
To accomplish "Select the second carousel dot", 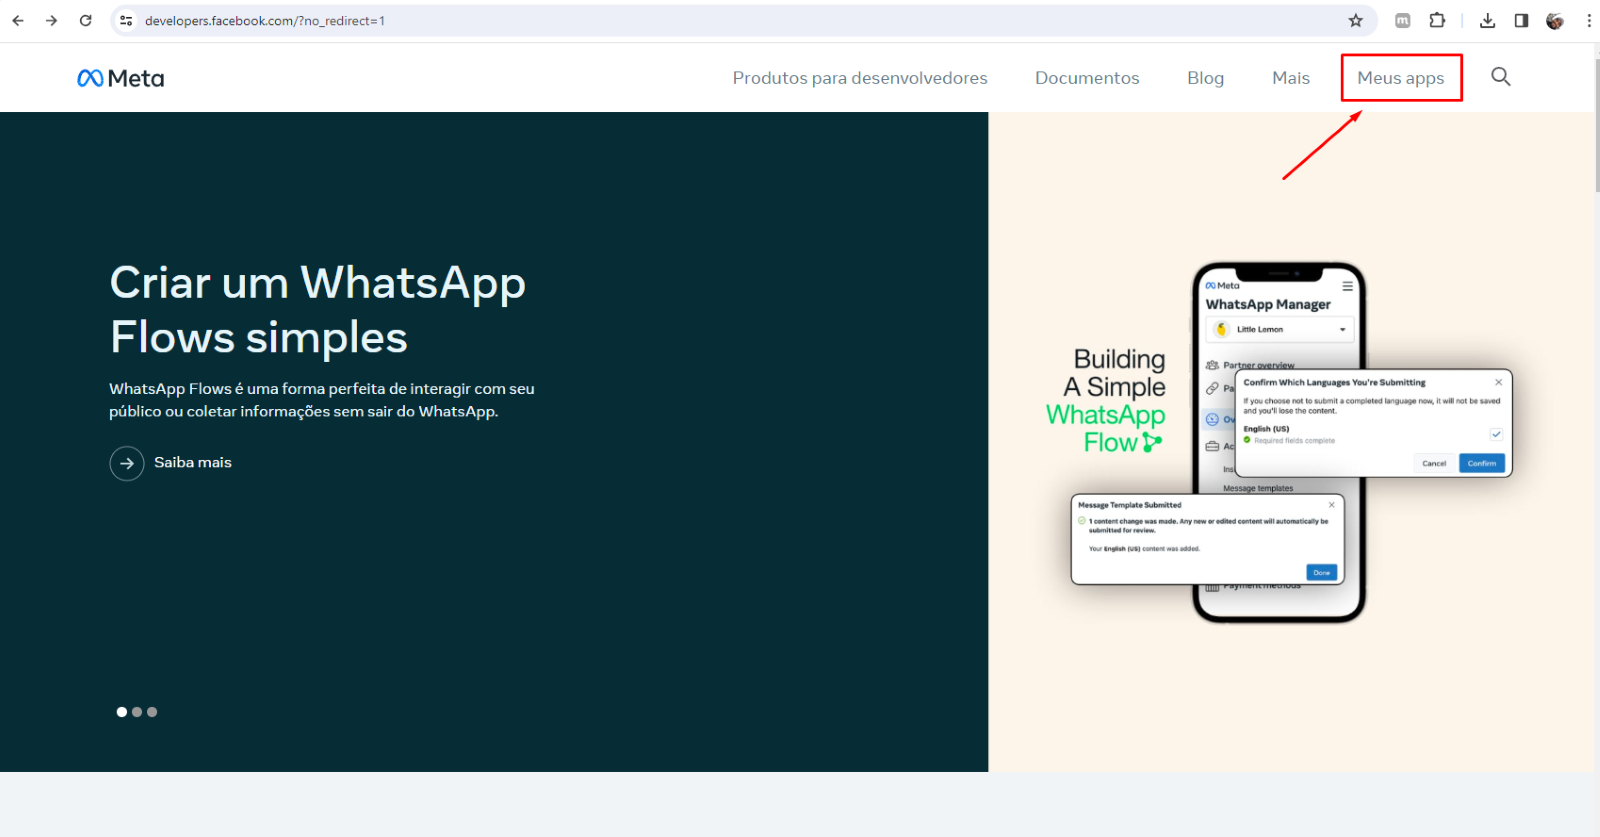I will click(x=137, y=712).
